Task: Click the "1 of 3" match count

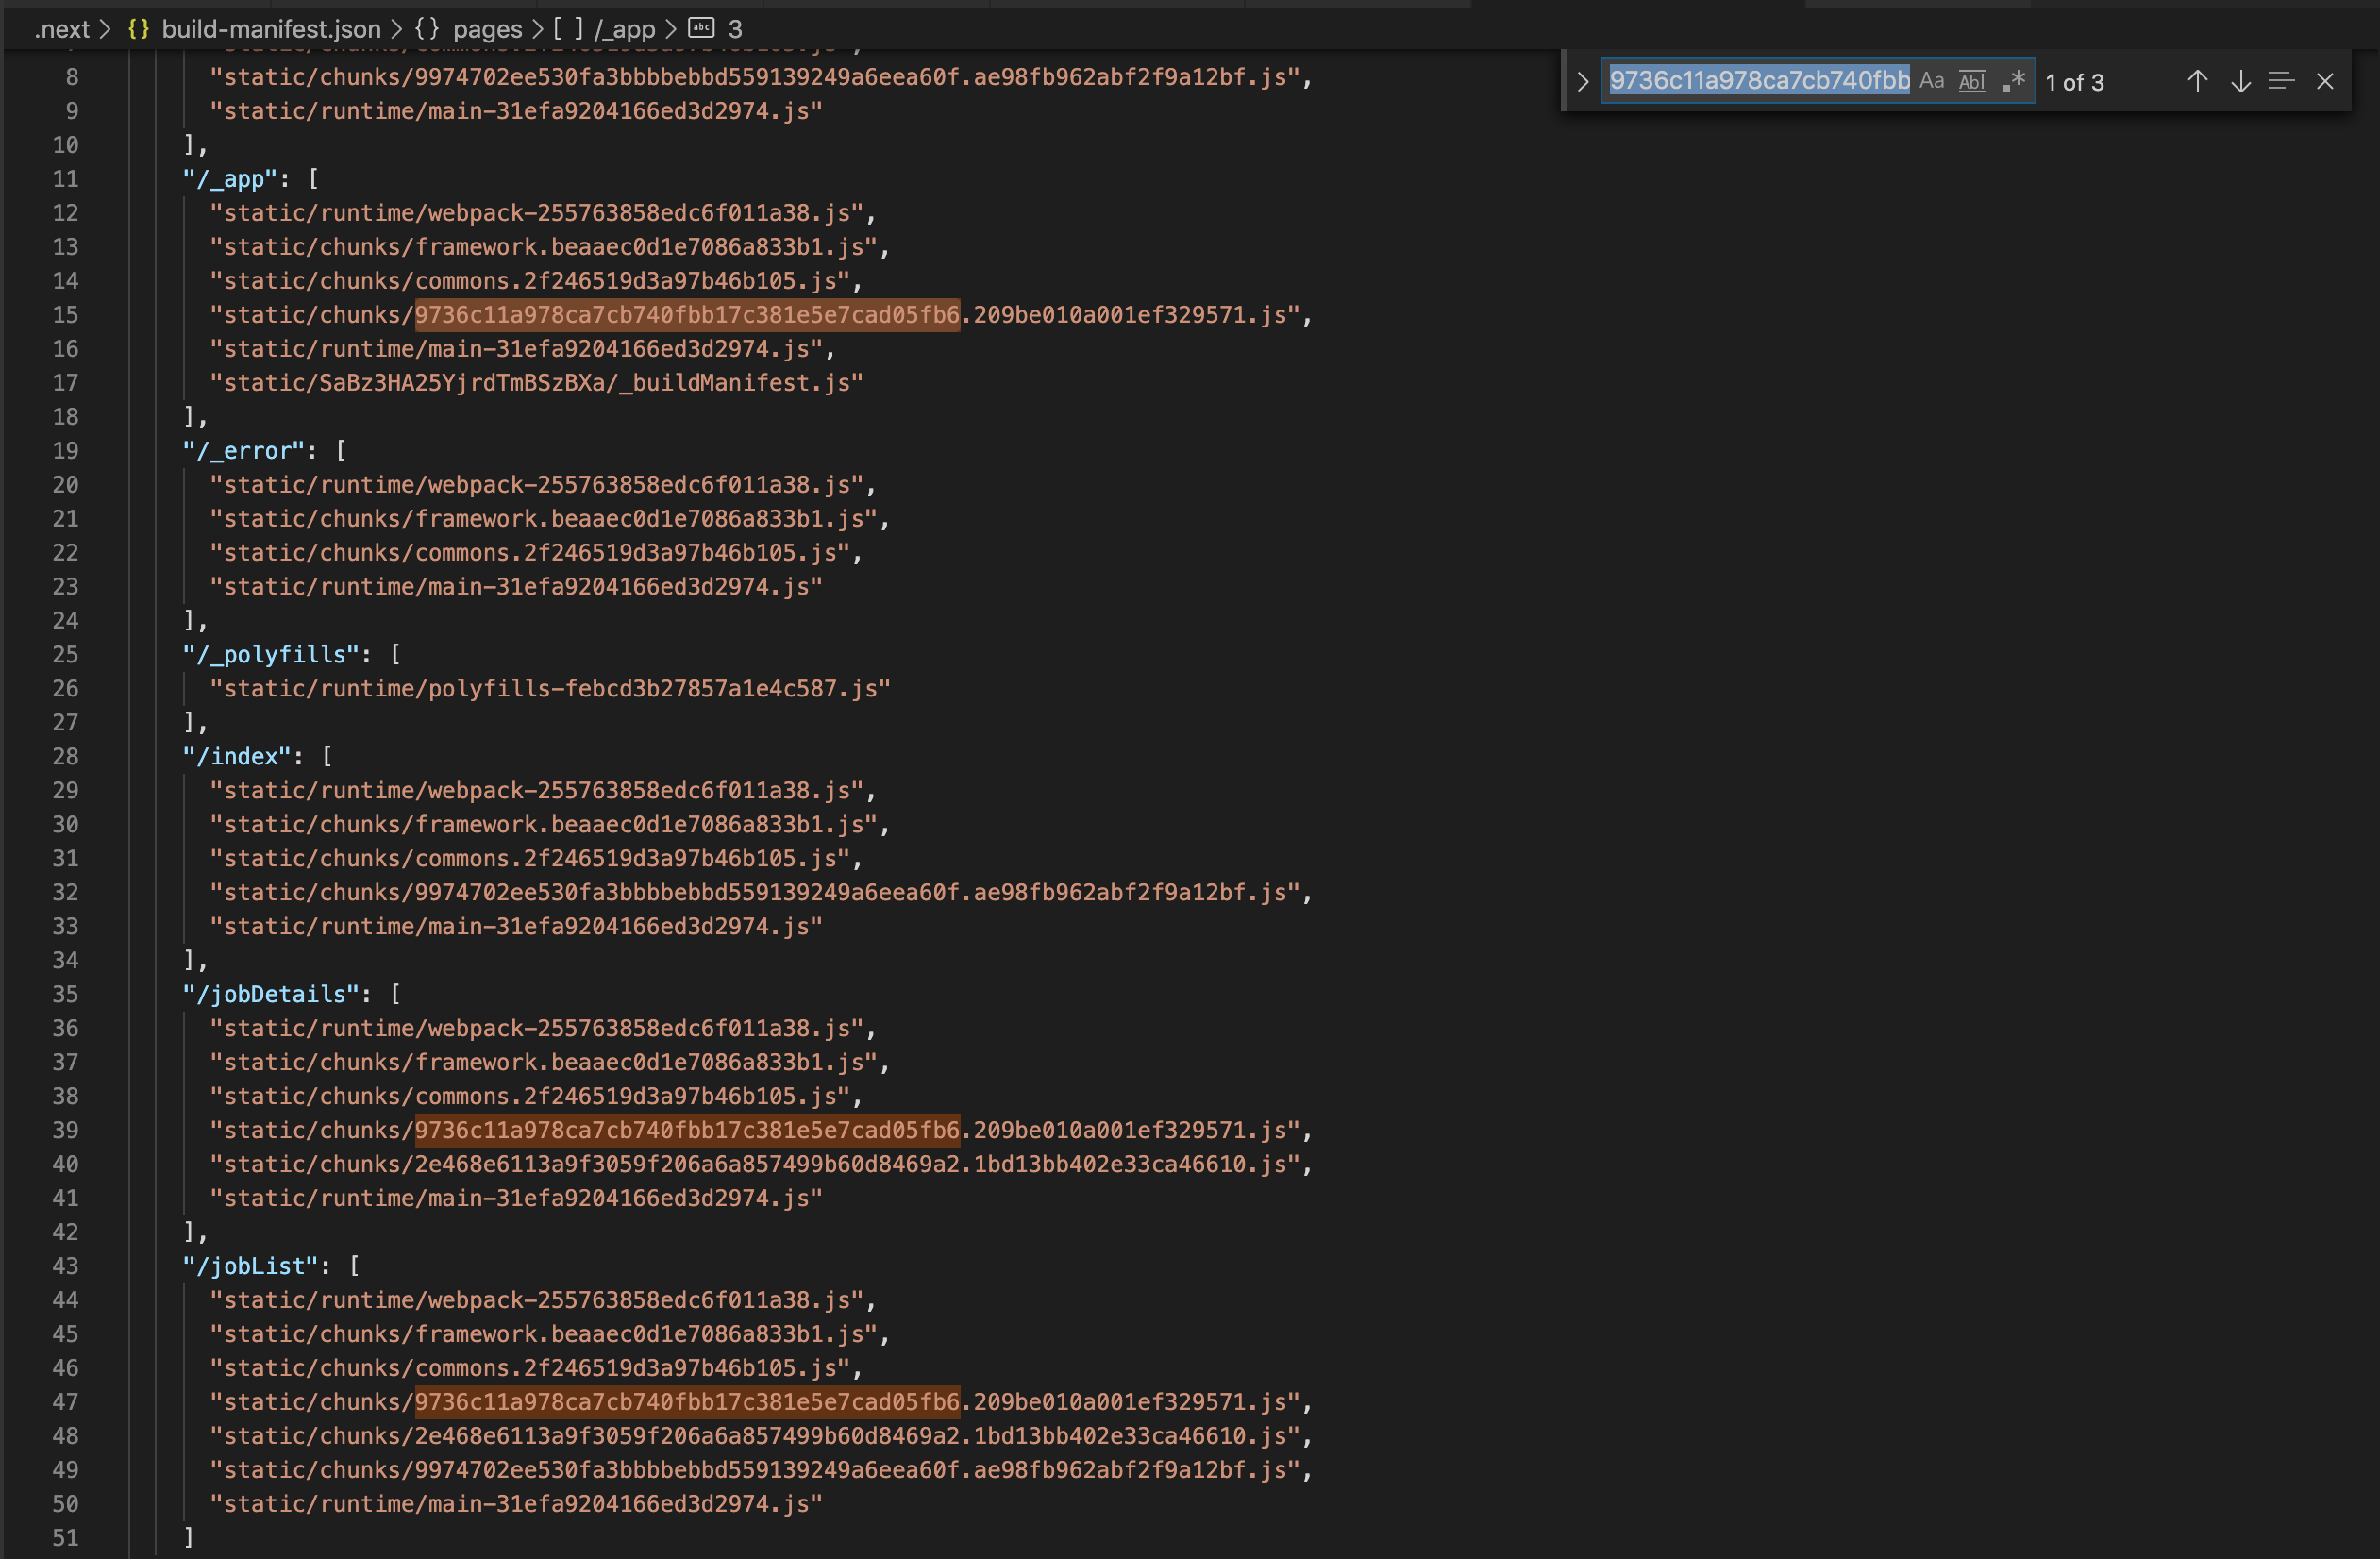Action: coord(2074,82)
